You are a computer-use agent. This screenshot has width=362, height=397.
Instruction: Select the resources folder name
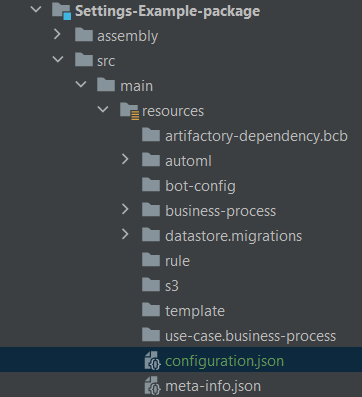click(x=173, y=111)
